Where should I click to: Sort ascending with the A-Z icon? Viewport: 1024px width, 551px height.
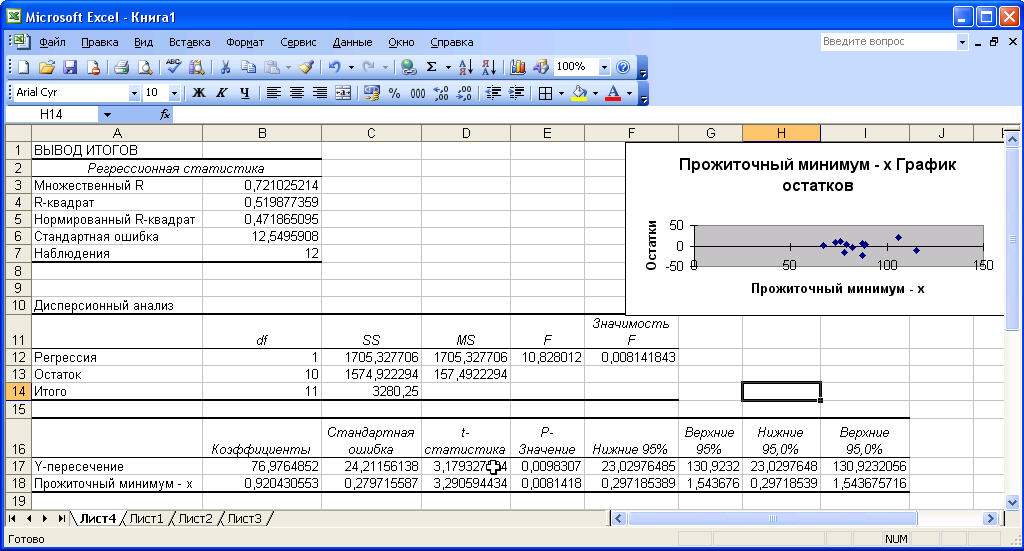466,67
